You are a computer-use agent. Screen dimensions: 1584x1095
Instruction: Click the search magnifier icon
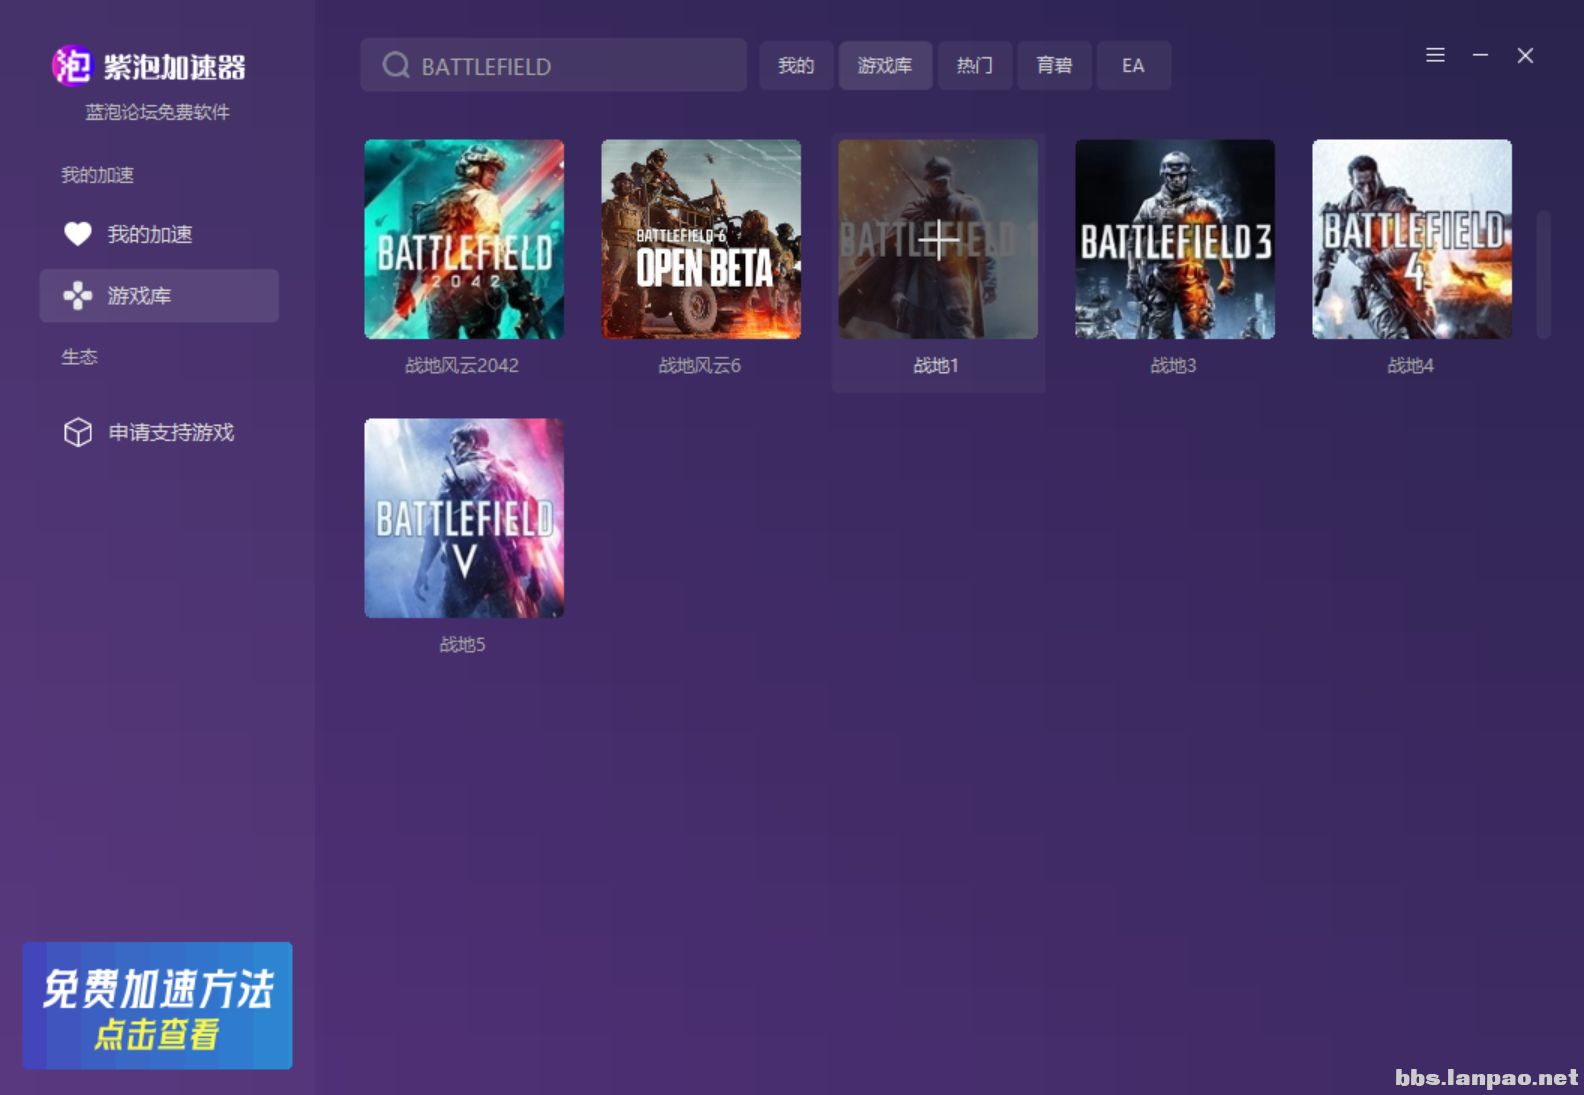[396, 66]
